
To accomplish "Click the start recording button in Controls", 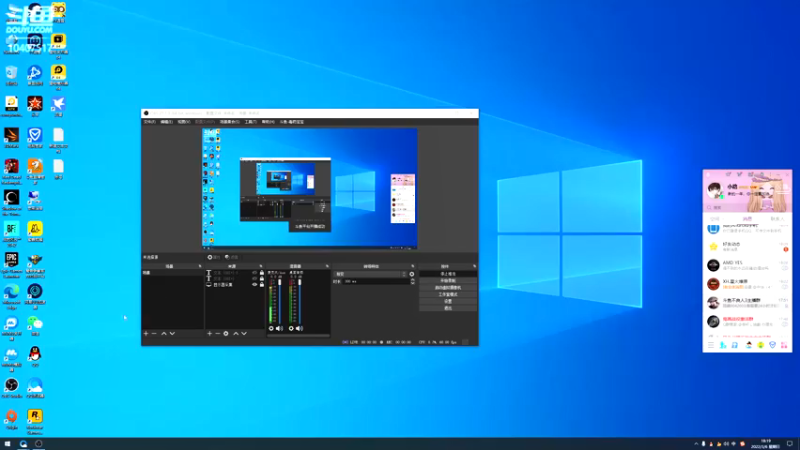I will pos(448,281).
